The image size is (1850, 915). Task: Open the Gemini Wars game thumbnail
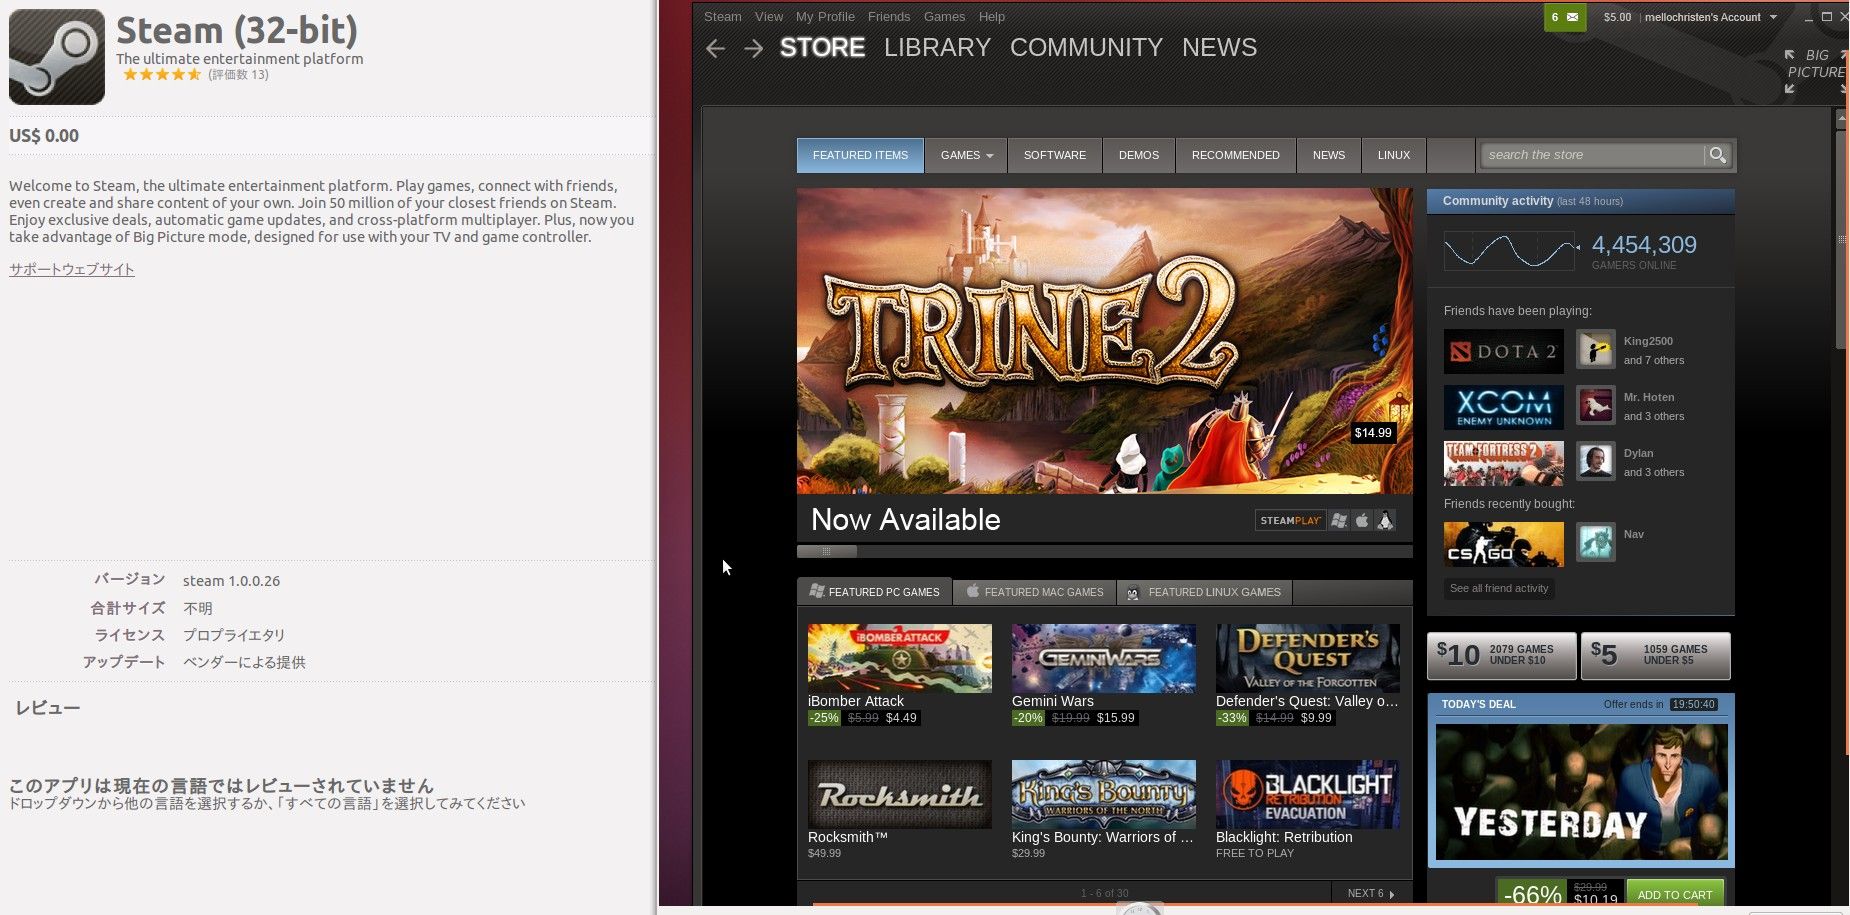[1104, 658]
